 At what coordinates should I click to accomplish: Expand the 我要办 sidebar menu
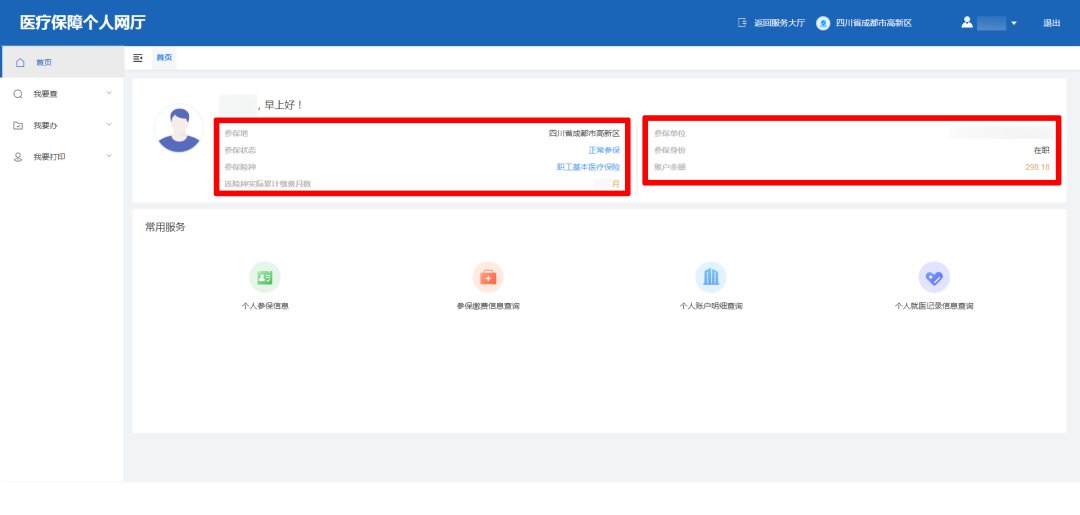click(60, 125)
